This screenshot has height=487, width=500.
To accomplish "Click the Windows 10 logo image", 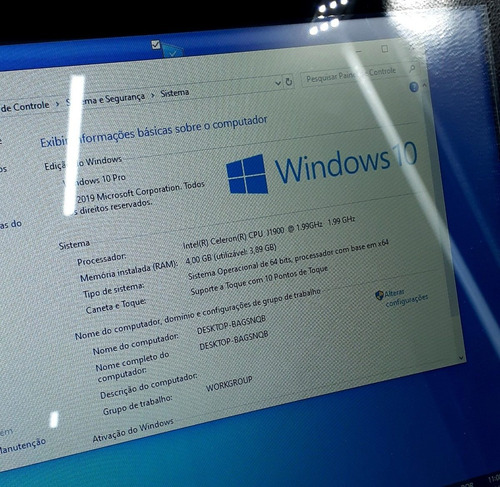I will pos(322,168).
